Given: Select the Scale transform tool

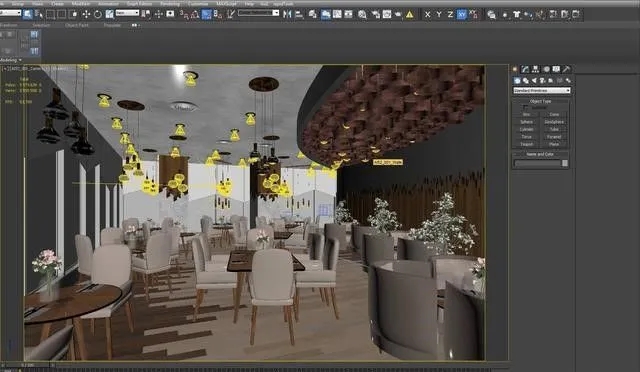Looking at the screenshot, I should coord(109,14).
